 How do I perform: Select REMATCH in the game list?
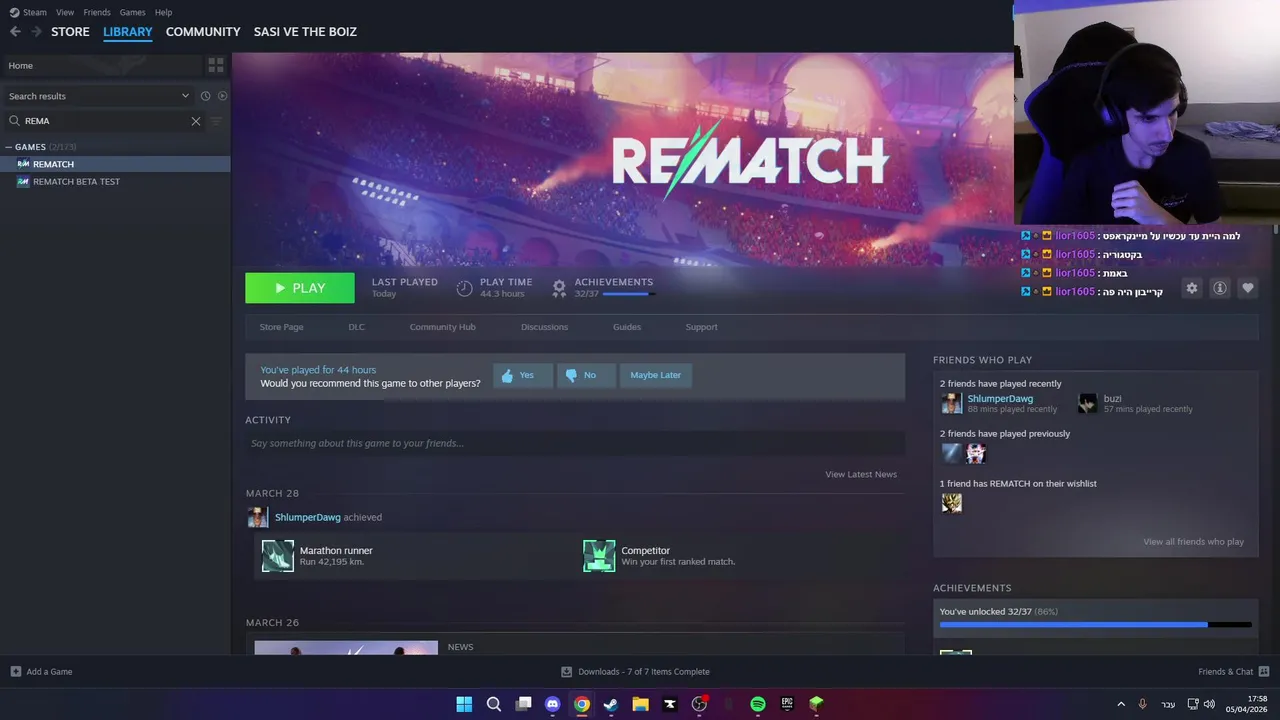pos(115,164)
